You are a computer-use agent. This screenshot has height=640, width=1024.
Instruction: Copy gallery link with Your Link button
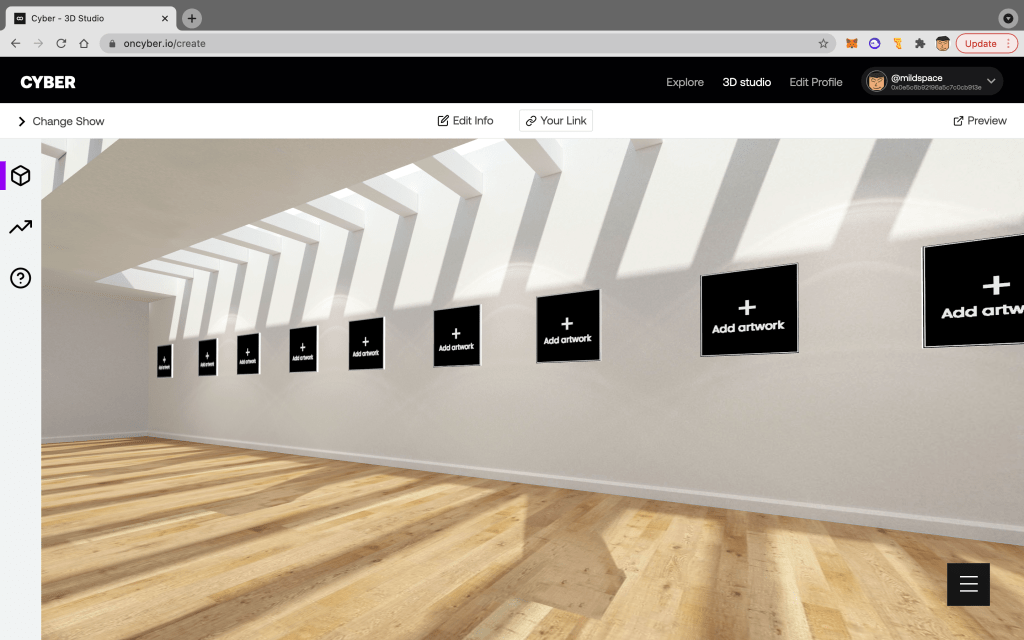coord(556,121)
